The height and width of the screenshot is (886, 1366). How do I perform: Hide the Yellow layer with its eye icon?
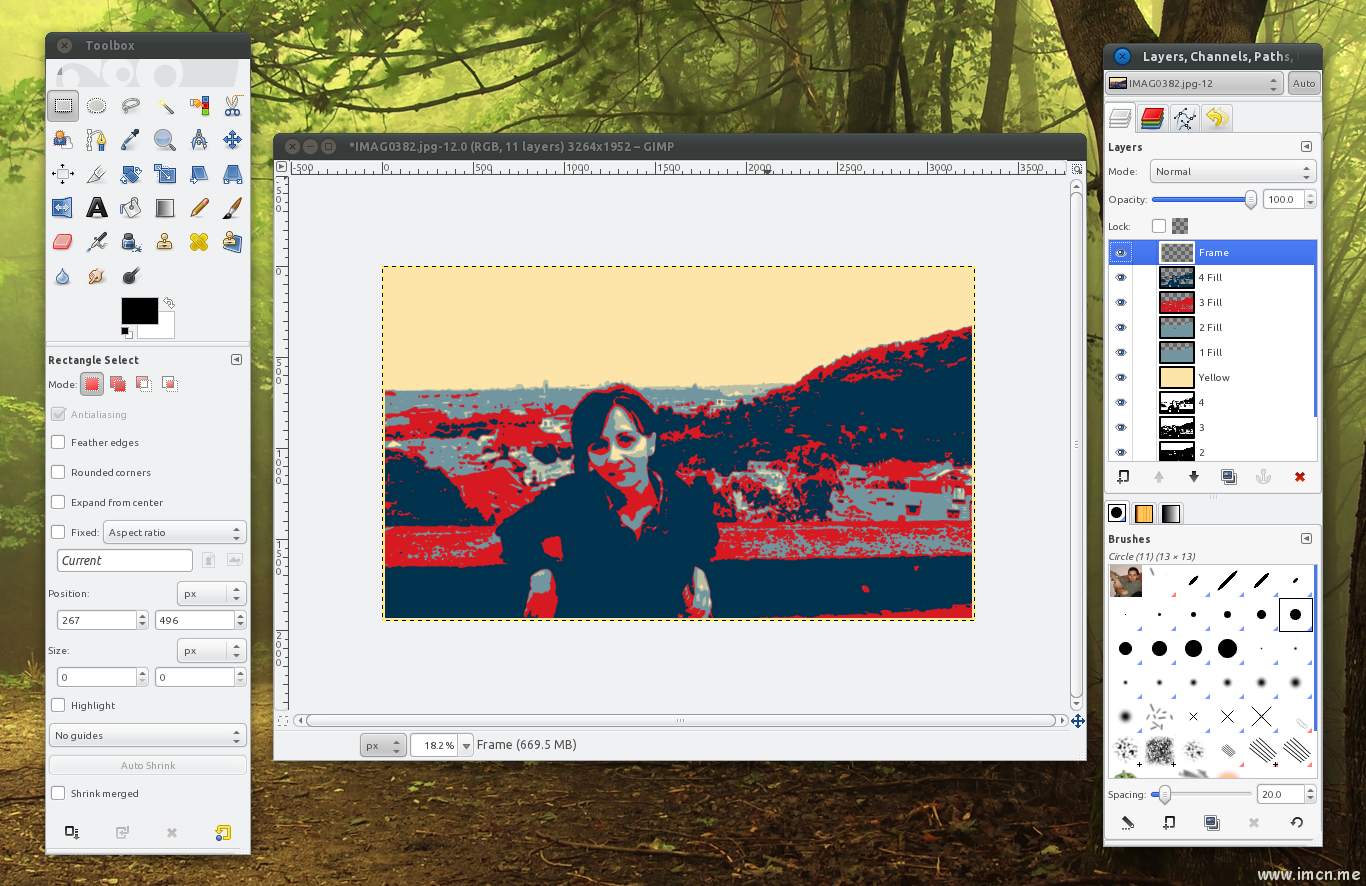pos(1121,377)
